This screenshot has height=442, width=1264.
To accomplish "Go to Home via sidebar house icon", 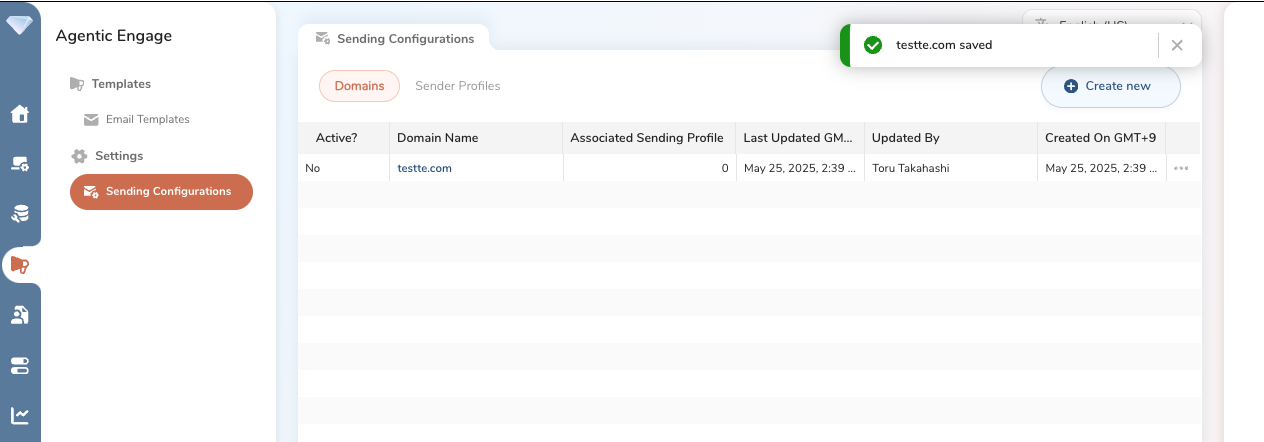I will click(20, 114).
